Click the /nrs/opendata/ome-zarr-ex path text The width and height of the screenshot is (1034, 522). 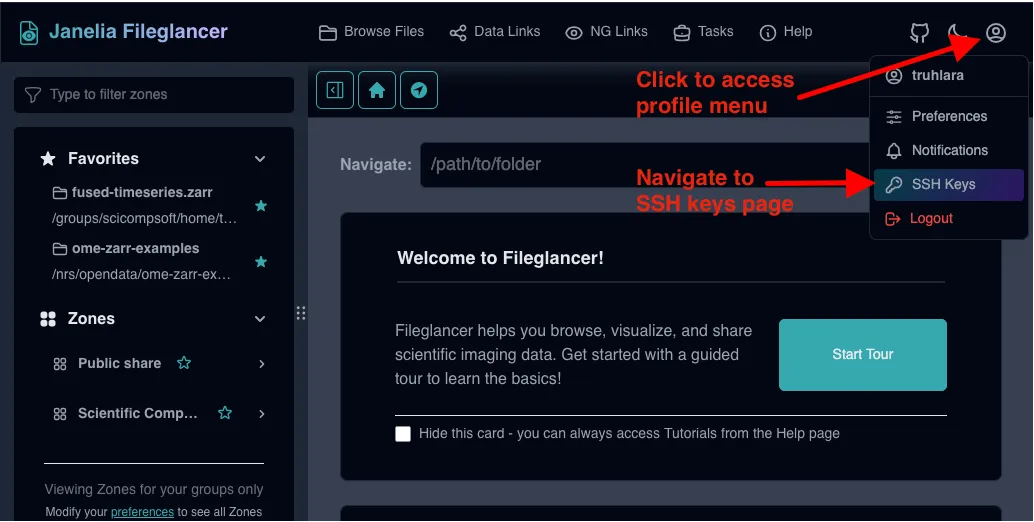point(142,274)
